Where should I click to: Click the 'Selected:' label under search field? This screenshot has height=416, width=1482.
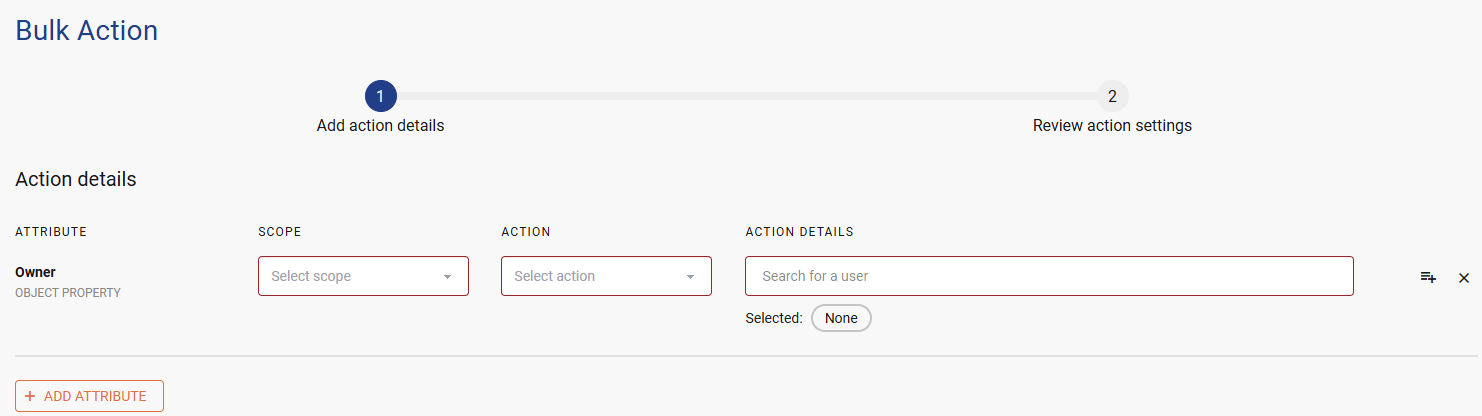coord(774,318)
